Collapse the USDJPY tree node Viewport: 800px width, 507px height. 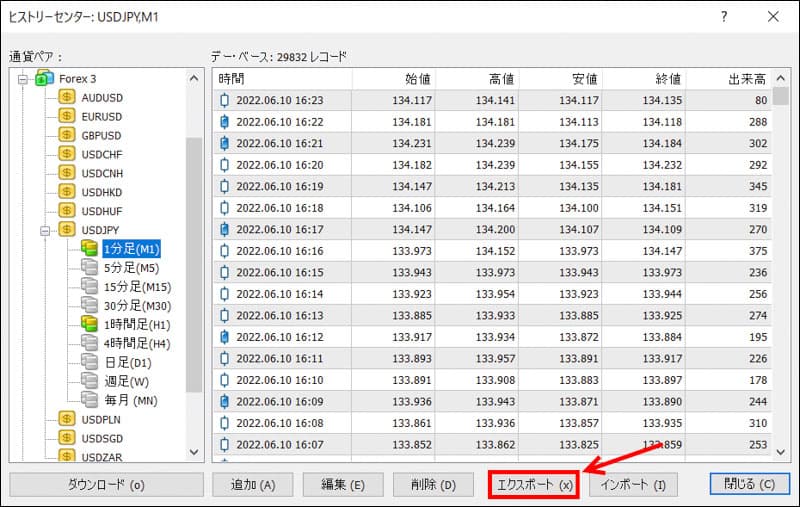[x=44, y=230]
